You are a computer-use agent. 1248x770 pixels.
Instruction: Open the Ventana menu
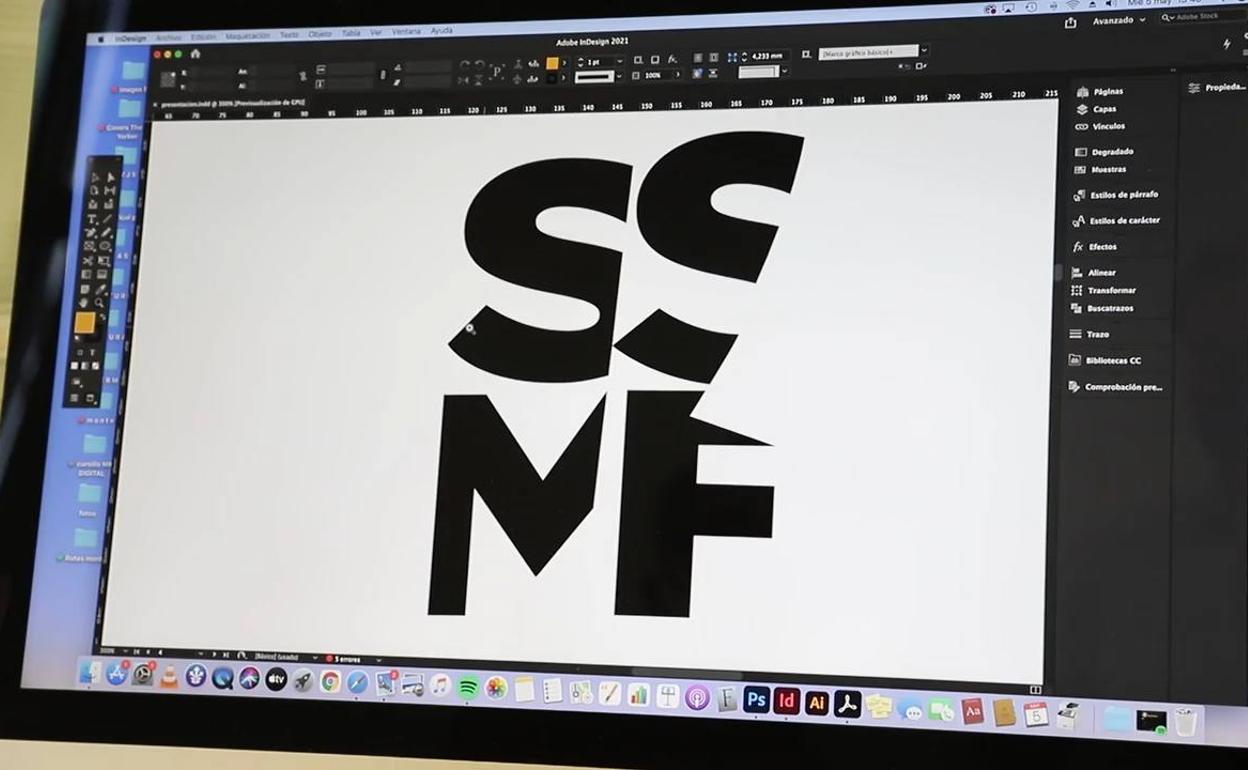point(406,32)
